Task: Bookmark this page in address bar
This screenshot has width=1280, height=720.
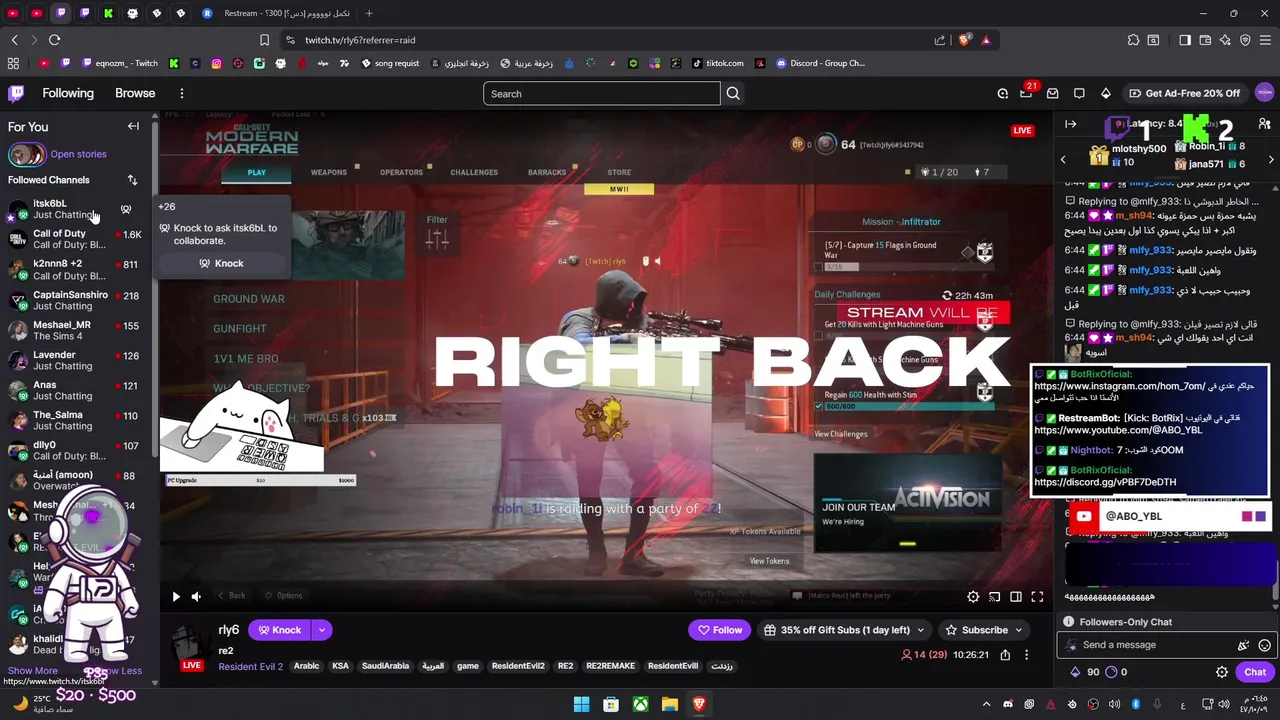Action: point(264,40)
